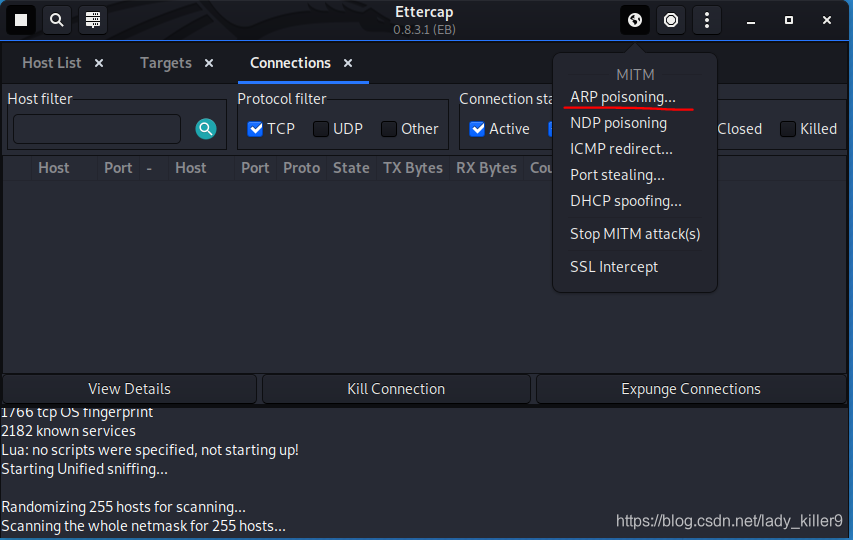Viewport: 853px width, 540px height.
Task: Open the three-dot Ettercap menu
Action: coord(707,20)
